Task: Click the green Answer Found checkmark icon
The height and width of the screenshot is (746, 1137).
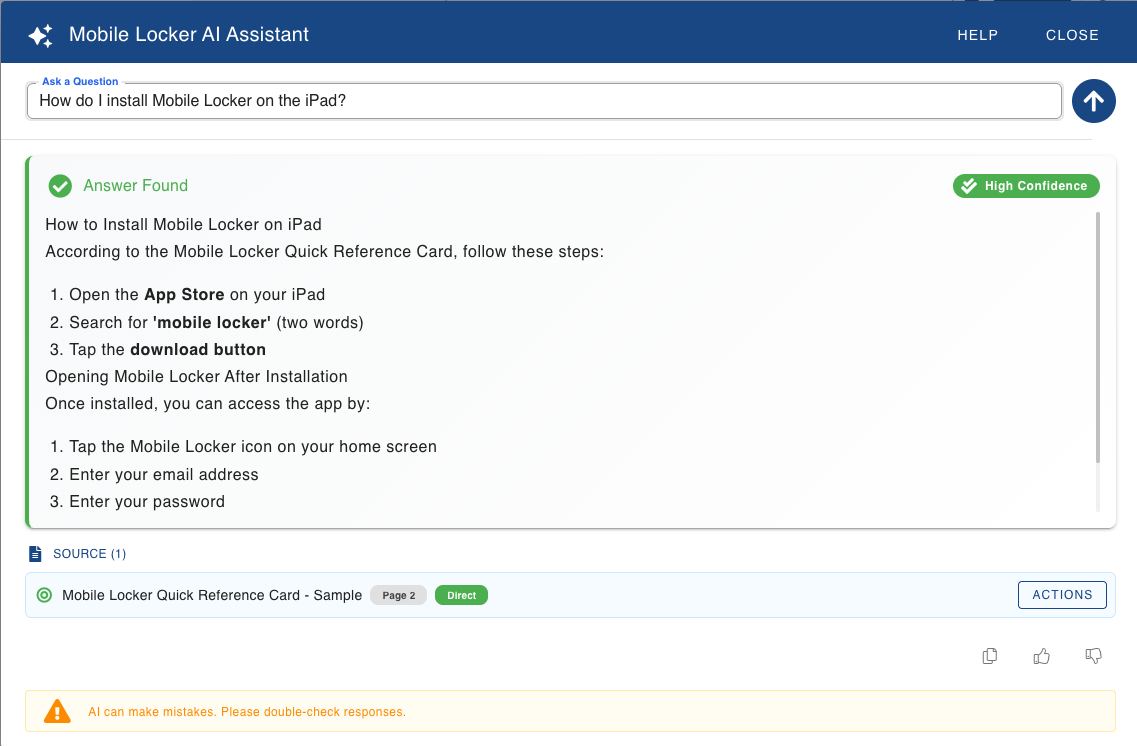Action: click(60, 186)
